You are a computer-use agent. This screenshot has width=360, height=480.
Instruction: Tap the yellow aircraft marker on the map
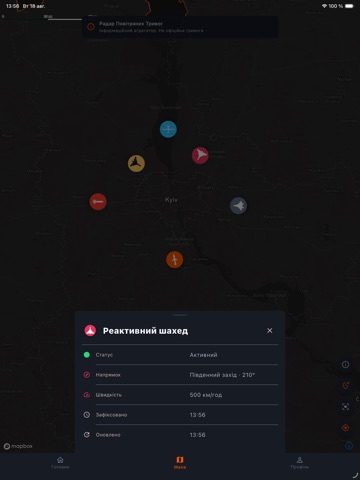[136, 163]
